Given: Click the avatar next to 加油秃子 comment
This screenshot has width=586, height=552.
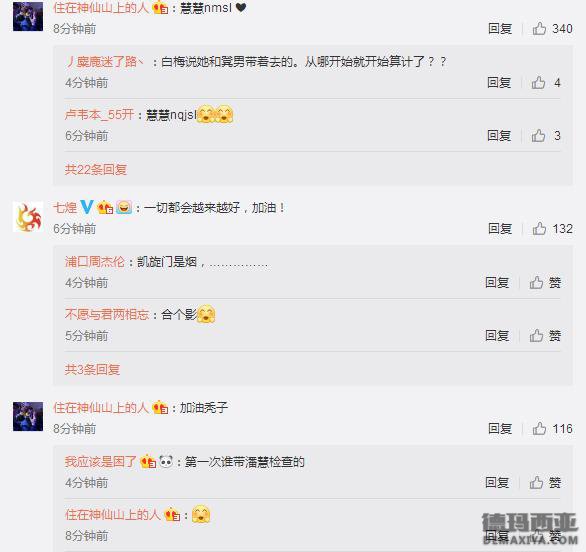Looking at the screenshot, I should click(28, 416).
